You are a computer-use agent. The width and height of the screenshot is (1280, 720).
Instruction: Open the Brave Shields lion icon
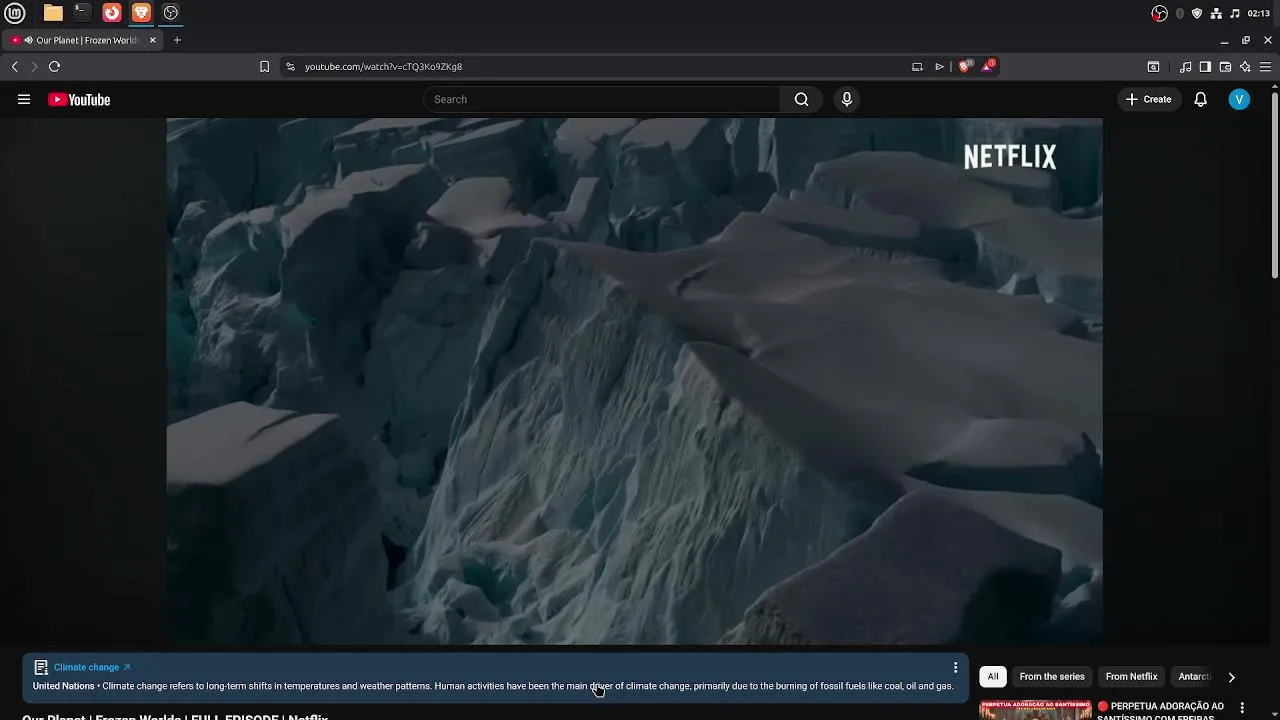965,66
